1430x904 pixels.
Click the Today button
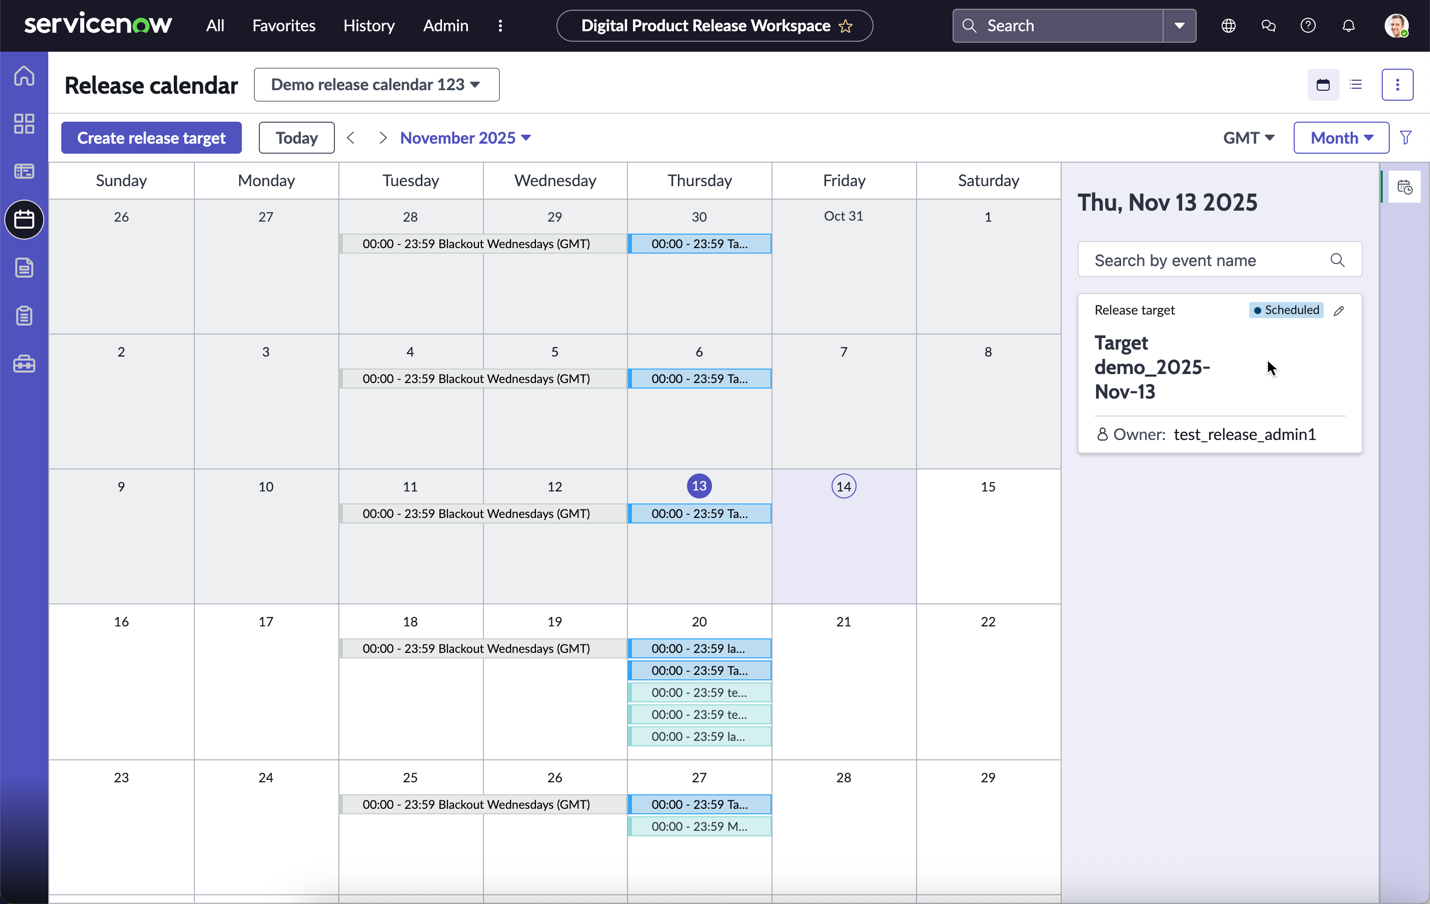(297, 138)
